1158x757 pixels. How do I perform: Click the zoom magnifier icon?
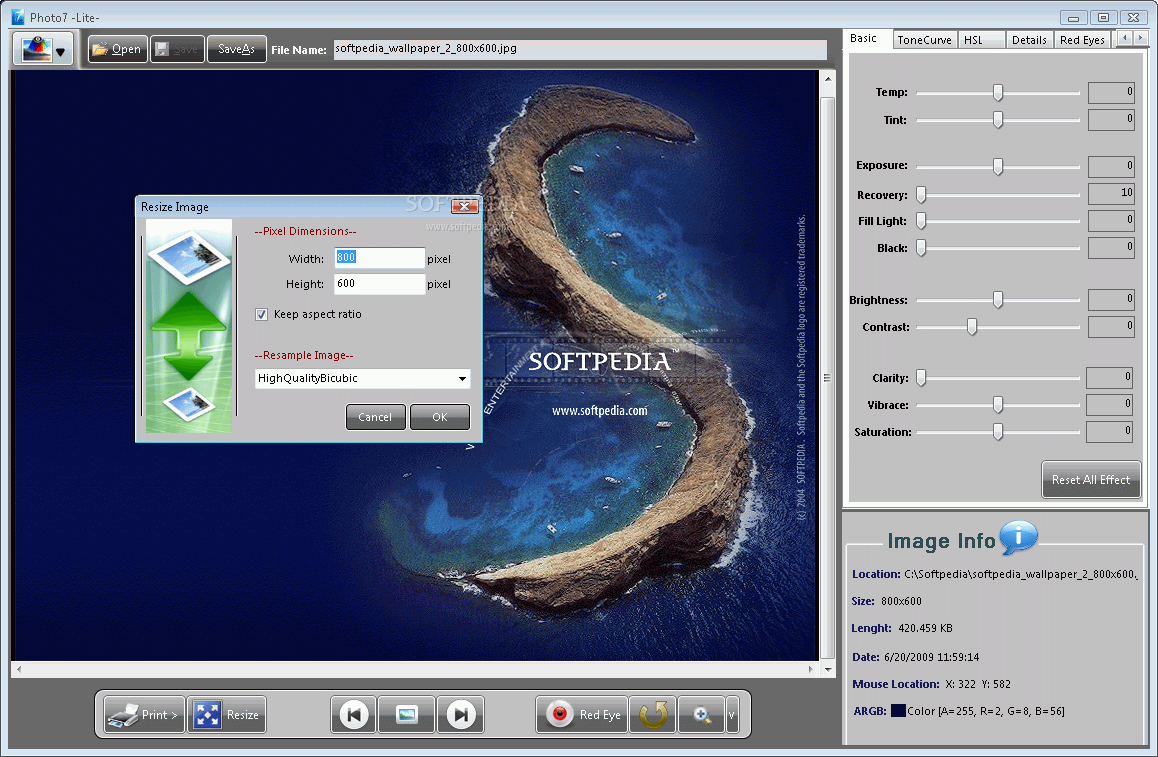(701, 714)
